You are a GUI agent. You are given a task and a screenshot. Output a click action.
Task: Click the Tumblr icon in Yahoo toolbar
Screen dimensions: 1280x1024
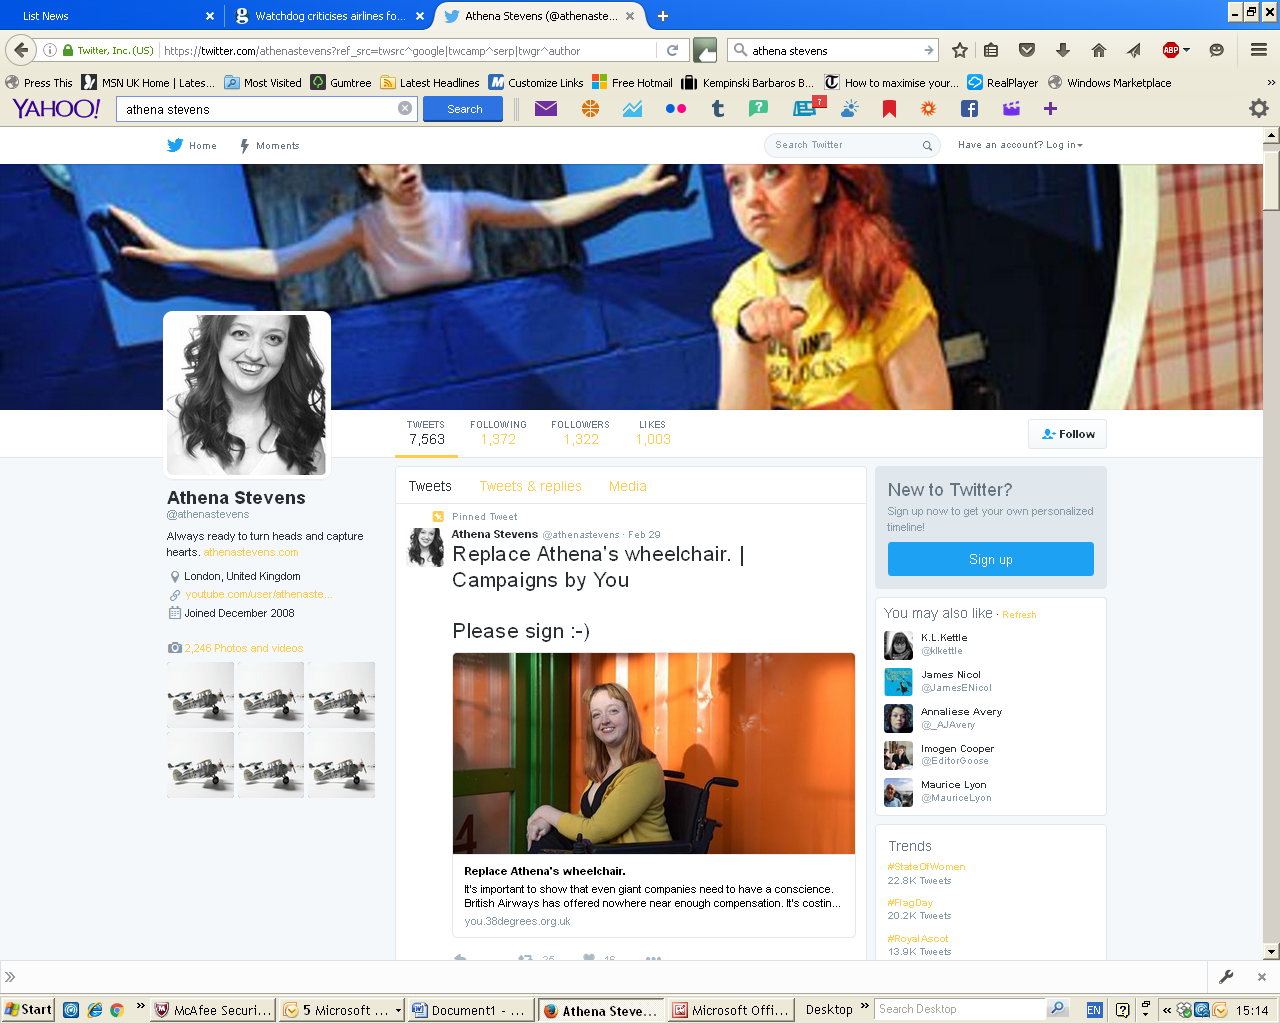coord(717,109)
